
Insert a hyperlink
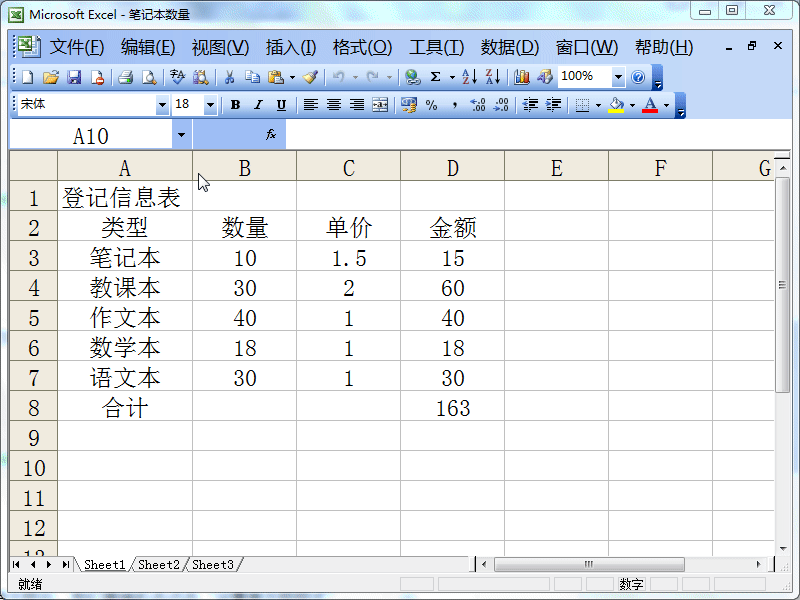point(411,77)
